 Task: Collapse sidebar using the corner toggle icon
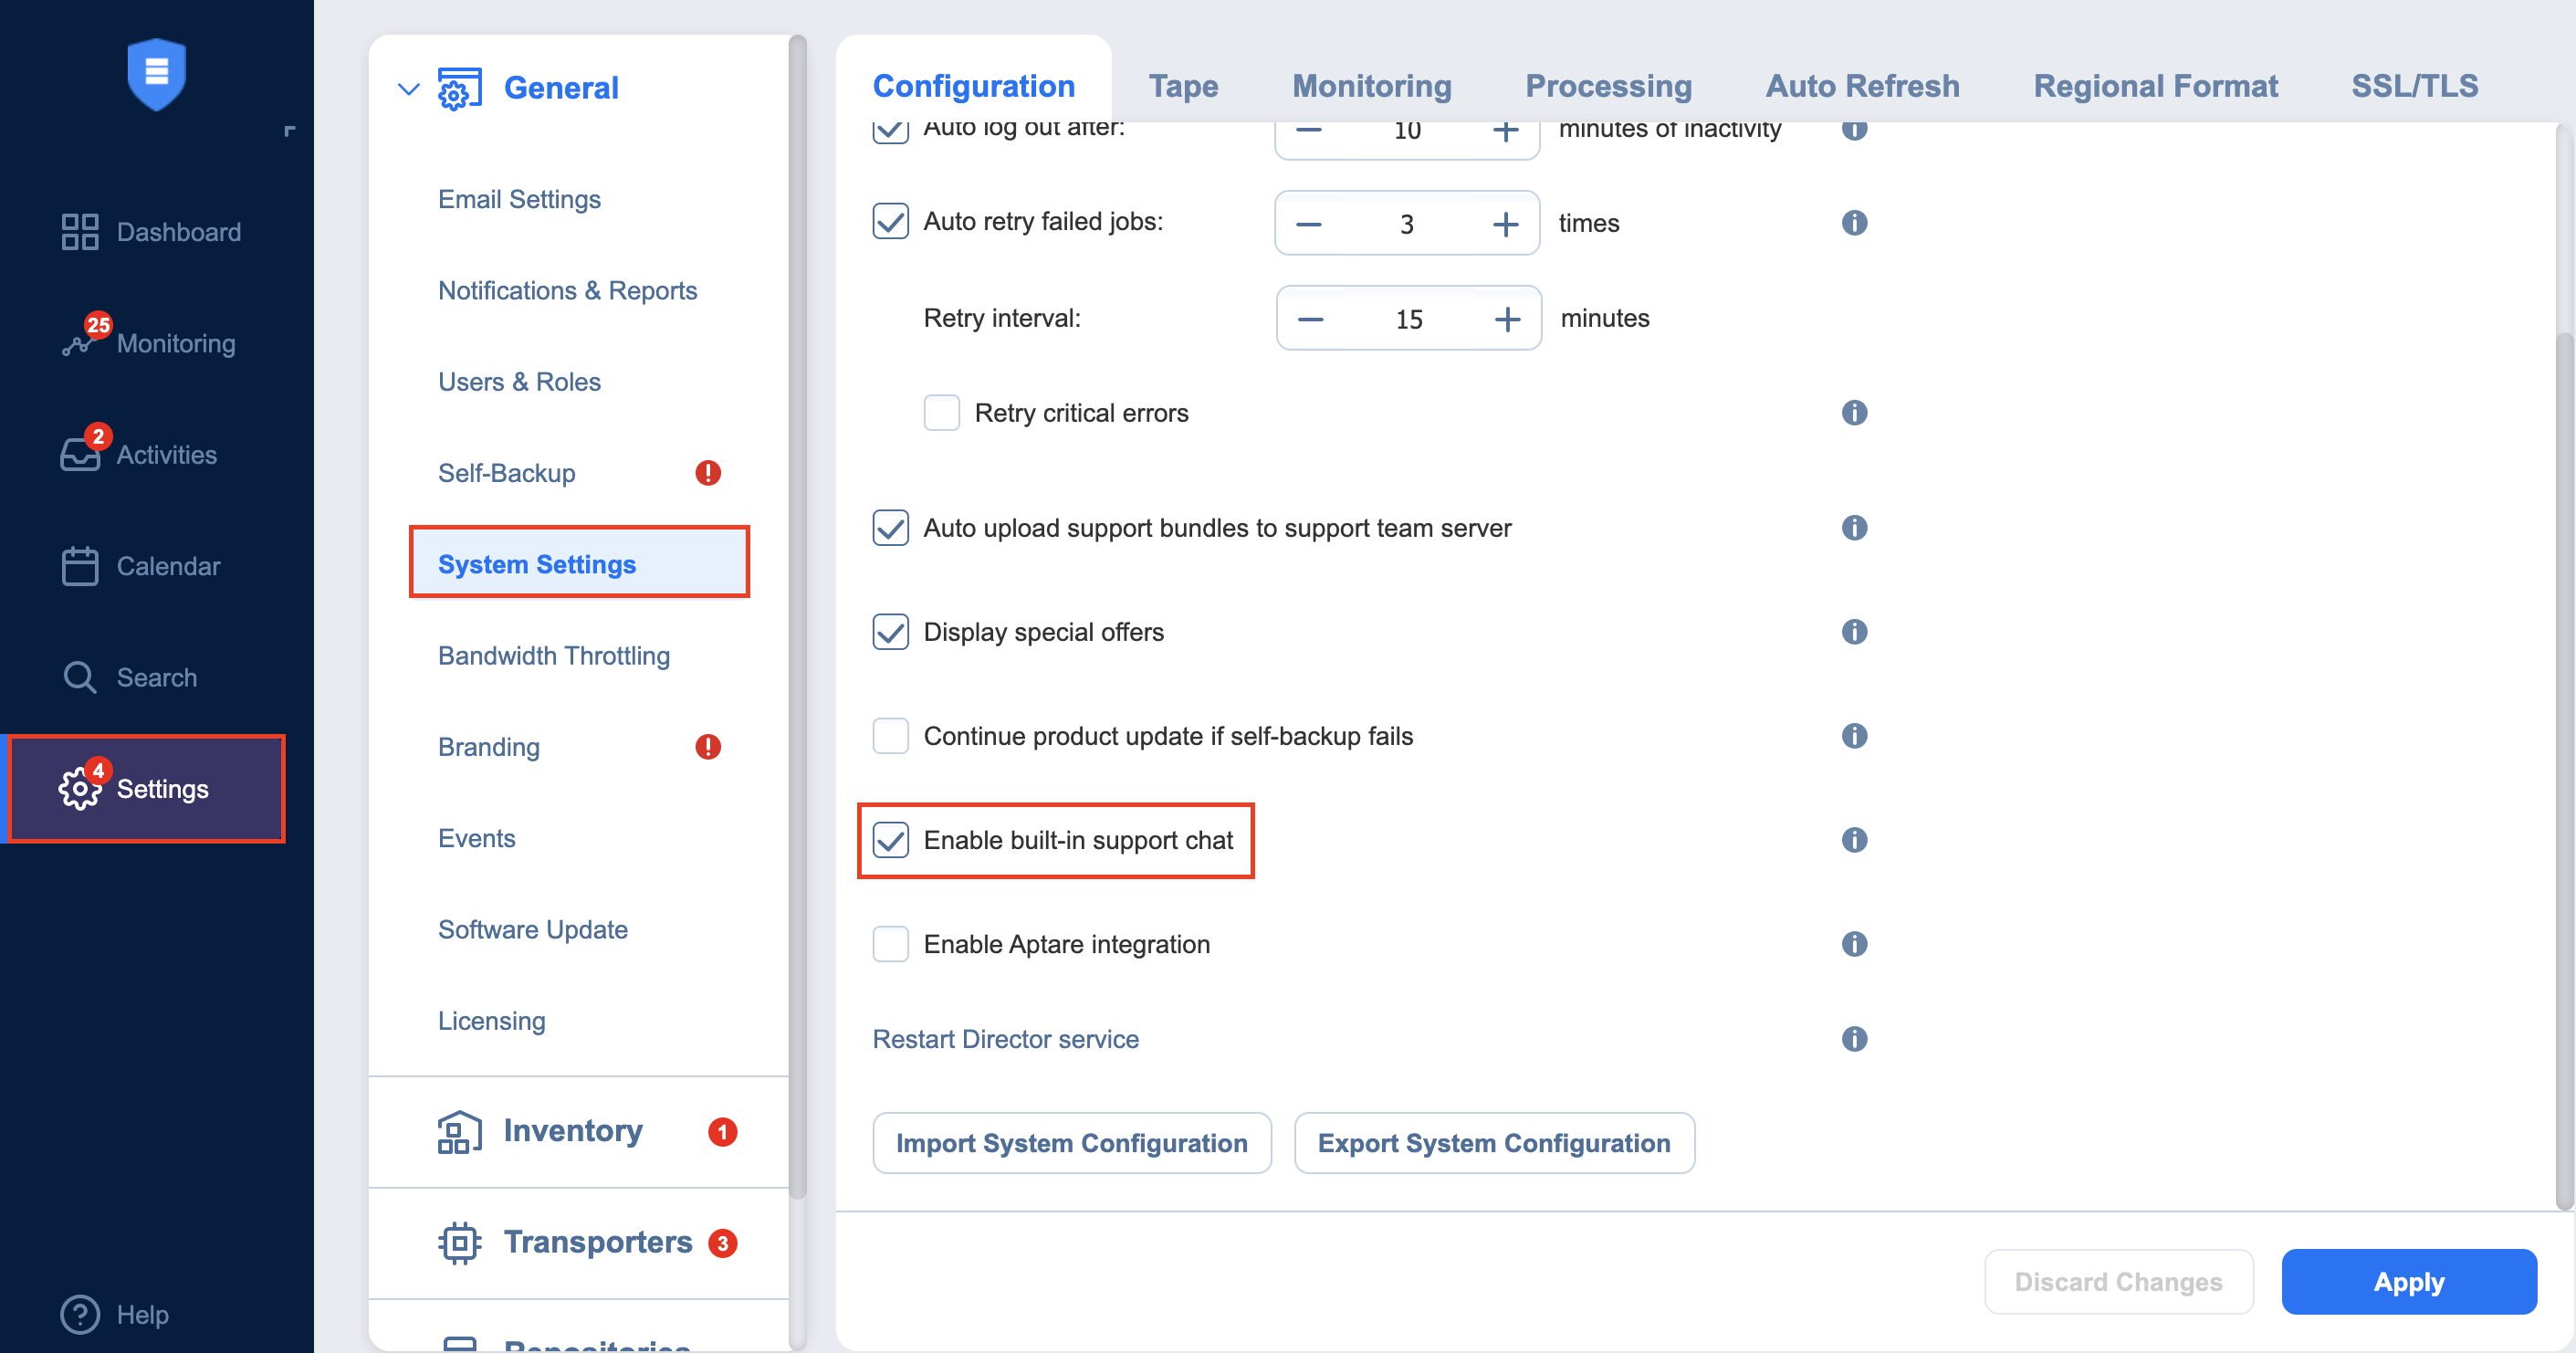[290, 131]
